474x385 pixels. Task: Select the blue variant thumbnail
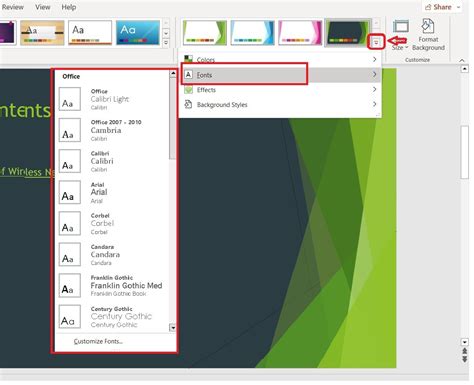coord(252,32)
